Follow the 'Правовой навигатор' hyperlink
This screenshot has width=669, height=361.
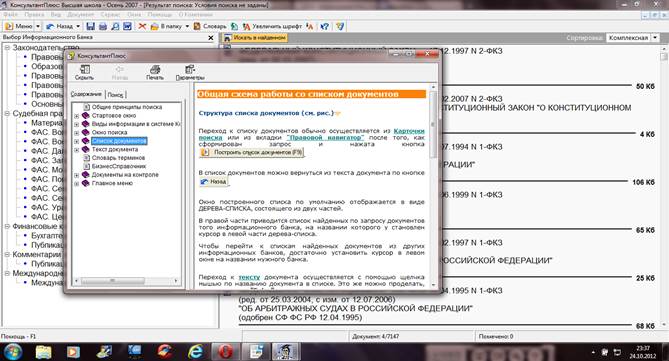[325, 137]
